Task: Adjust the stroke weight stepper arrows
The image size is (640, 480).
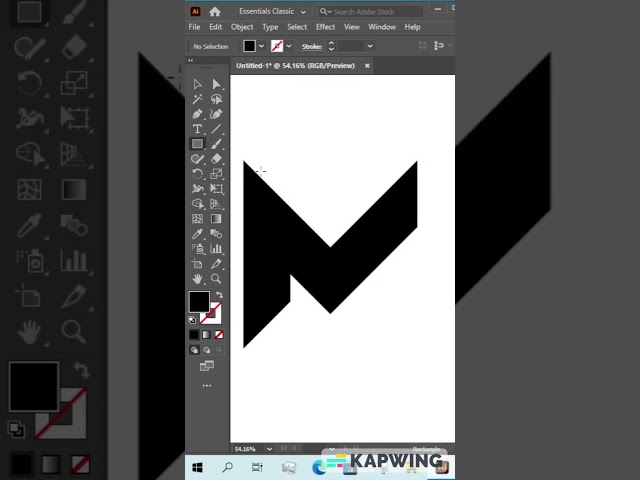Action: (331, 46)
